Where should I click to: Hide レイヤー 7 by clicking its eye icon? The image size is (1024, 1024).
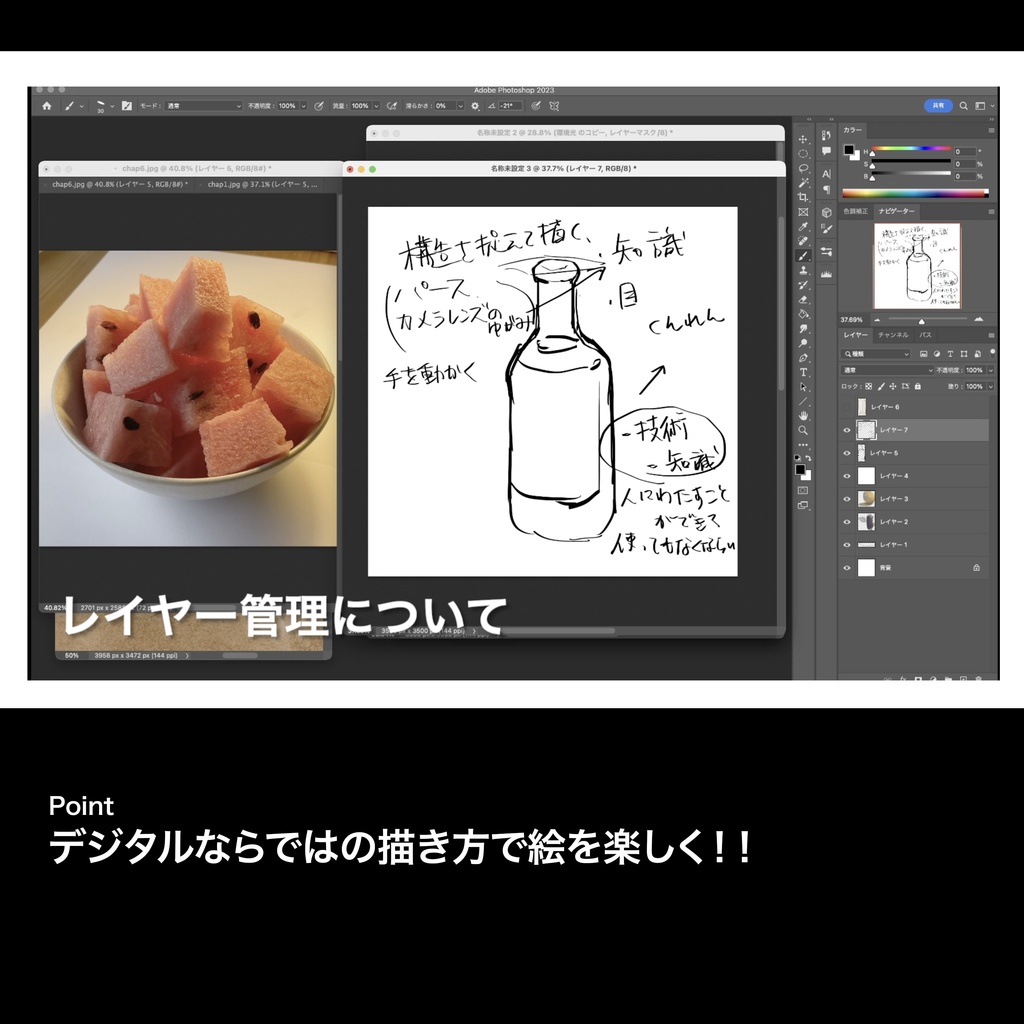pos(846,429)
